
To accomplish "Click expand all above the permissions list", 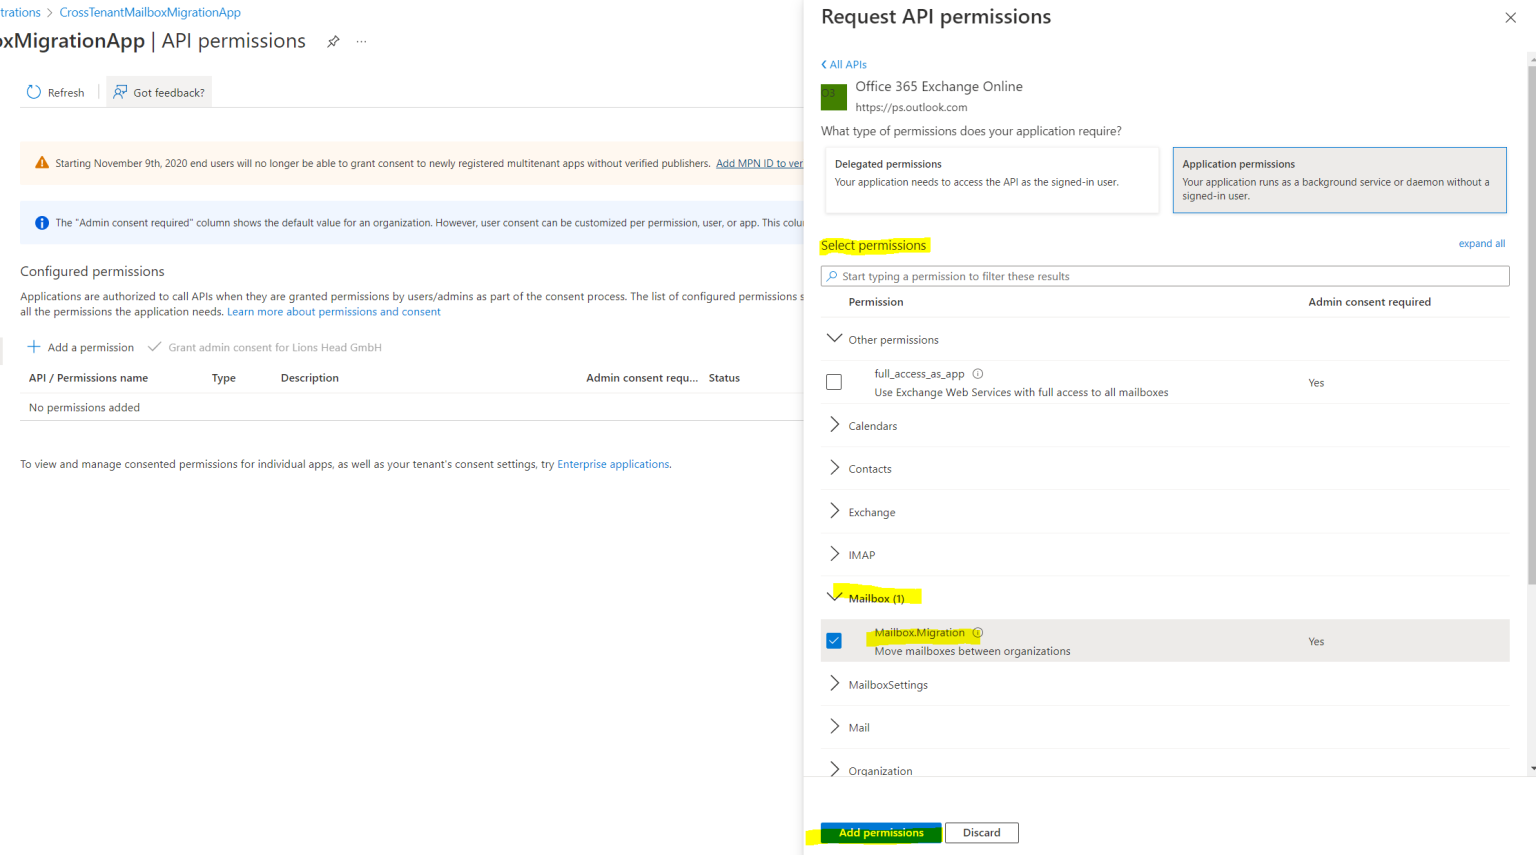I will click(1482, 243).
